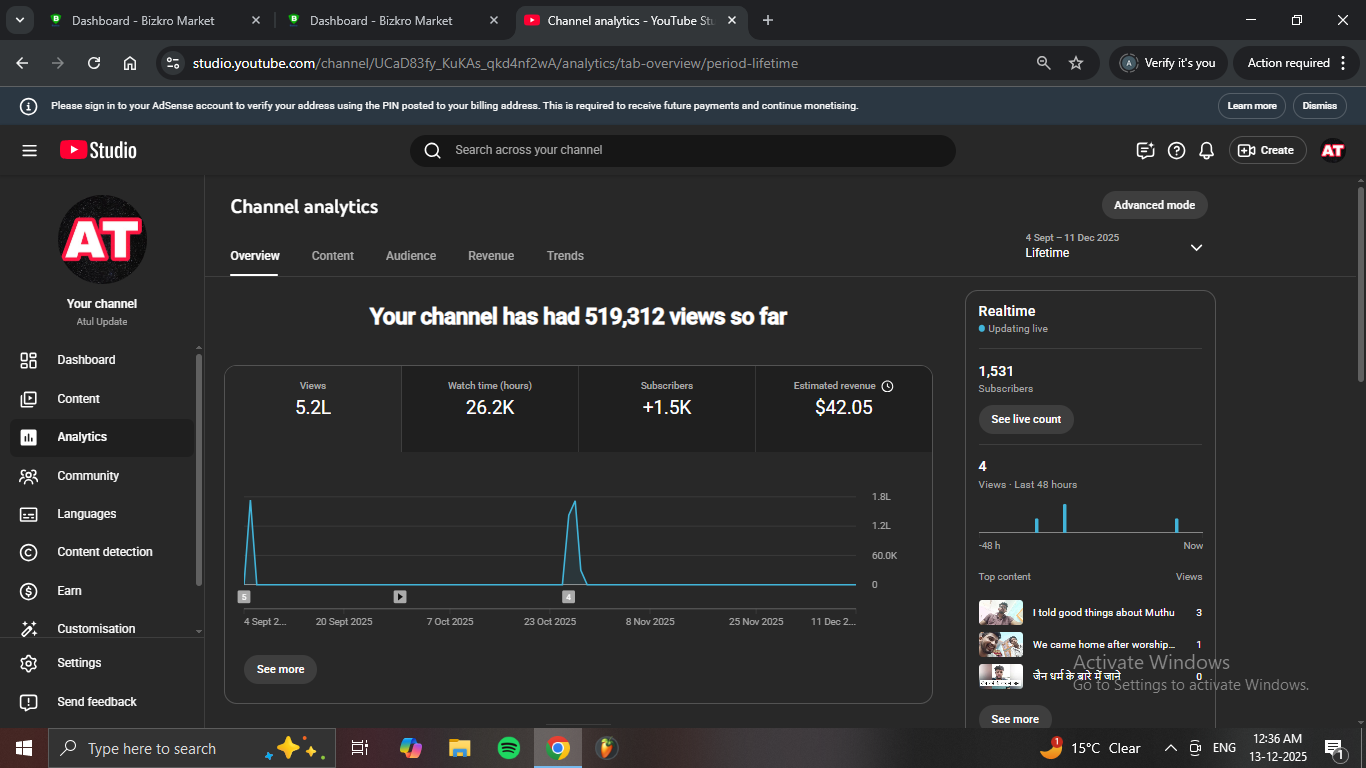The width and height of the screenshot is (1366, 768).
Task: Expand the Lifetime date range dropdown
Action: point(1196,247)
